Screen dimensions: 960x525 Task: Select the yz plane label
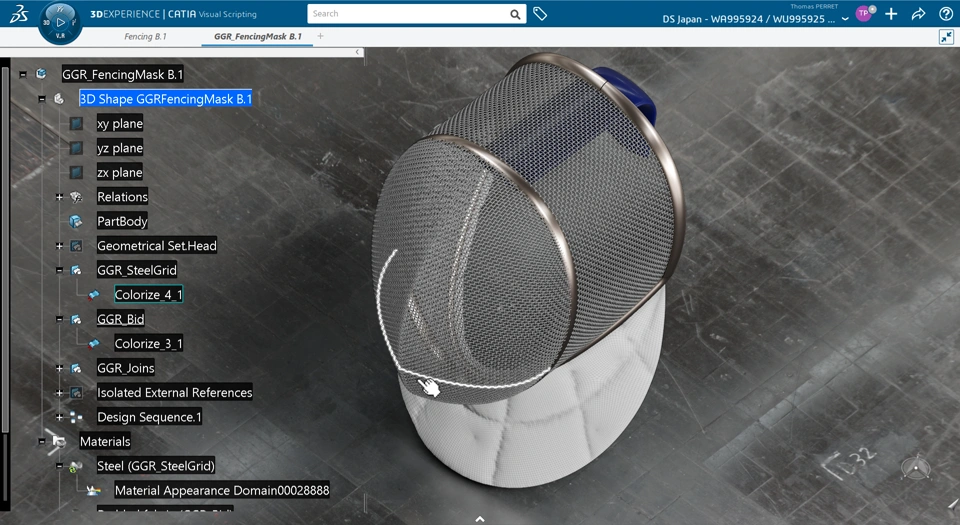120,148
